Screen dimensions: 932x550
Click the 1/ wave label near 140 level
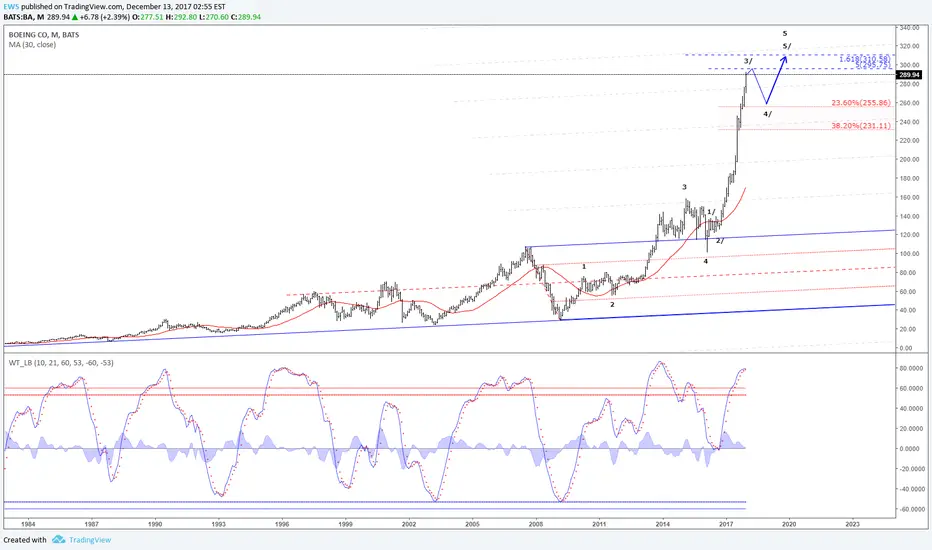tap(711, 212)
